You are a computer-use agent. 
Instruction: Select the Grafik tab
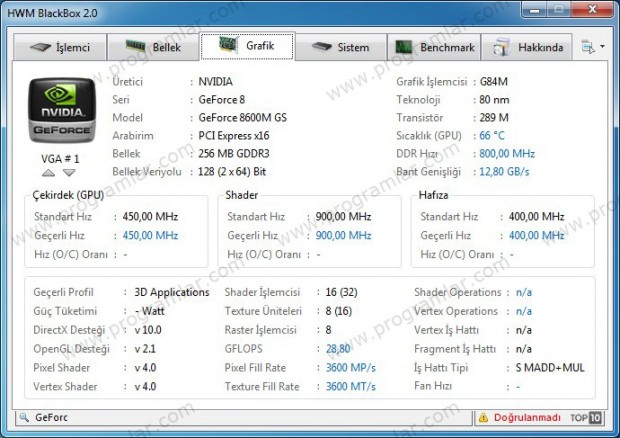tap(248, 46)
